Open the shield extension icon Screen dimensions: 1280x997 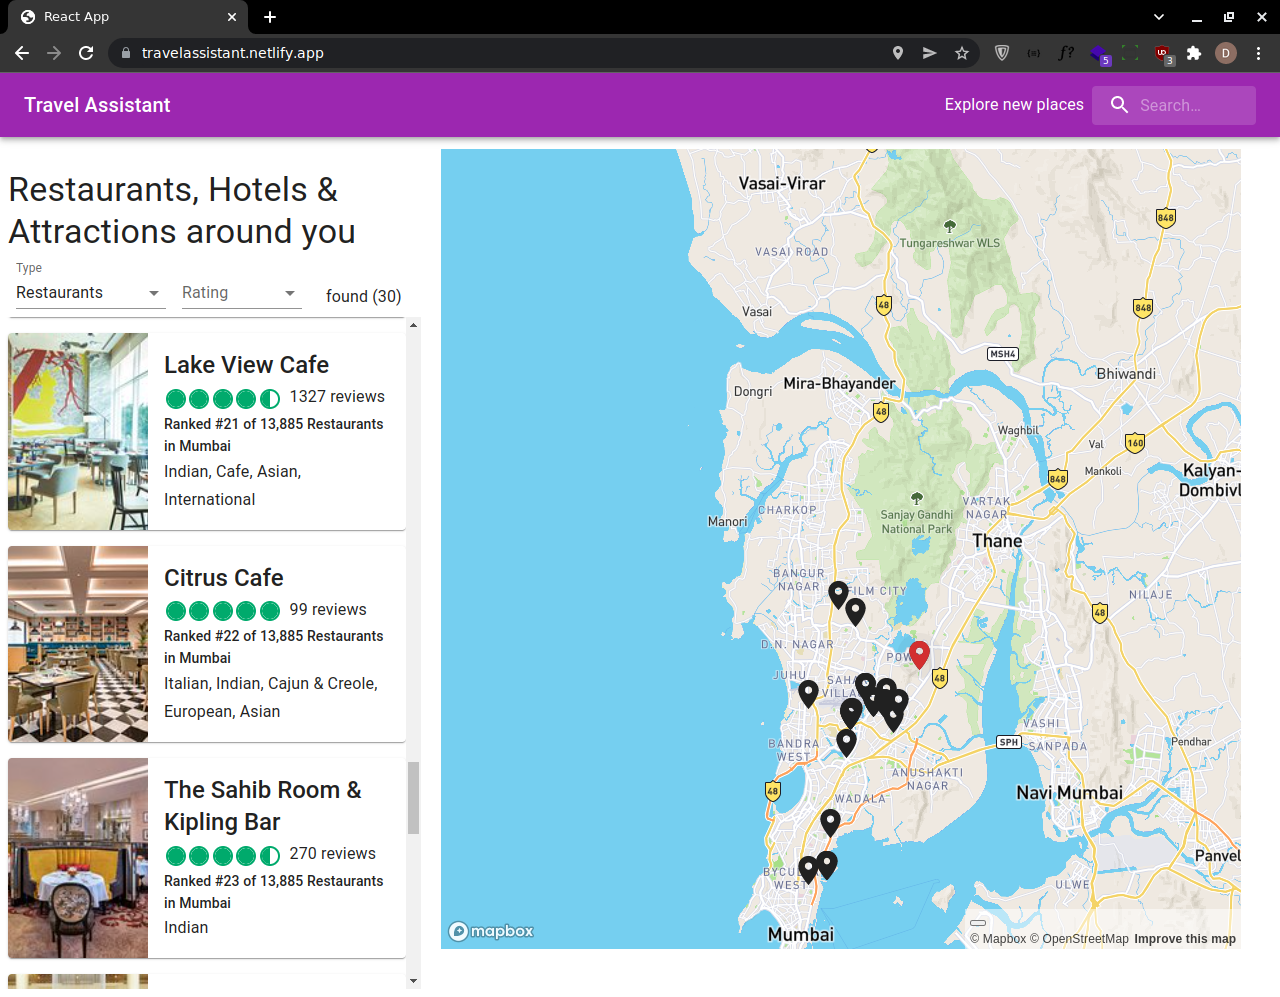1002,53
